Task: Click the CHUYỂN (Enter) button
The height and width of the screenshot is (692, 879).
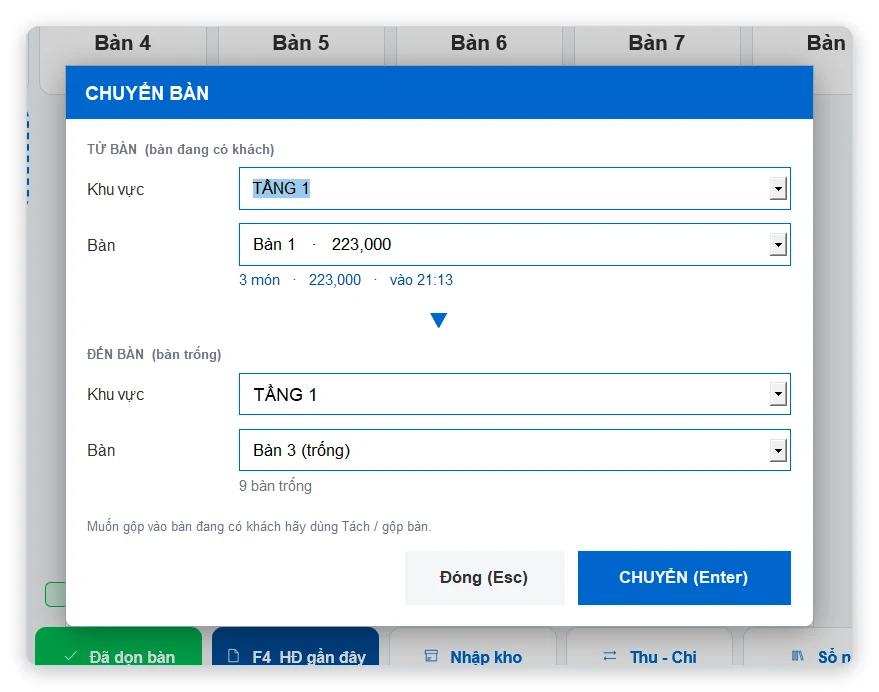Action: [x=684, y=578]
